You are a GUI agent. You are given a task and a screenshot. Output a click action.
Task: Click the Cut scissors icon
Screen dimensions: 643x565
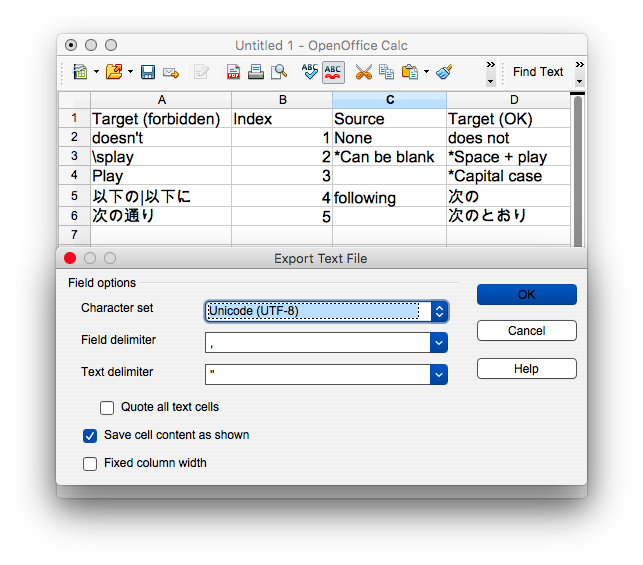tap(364, 72)
